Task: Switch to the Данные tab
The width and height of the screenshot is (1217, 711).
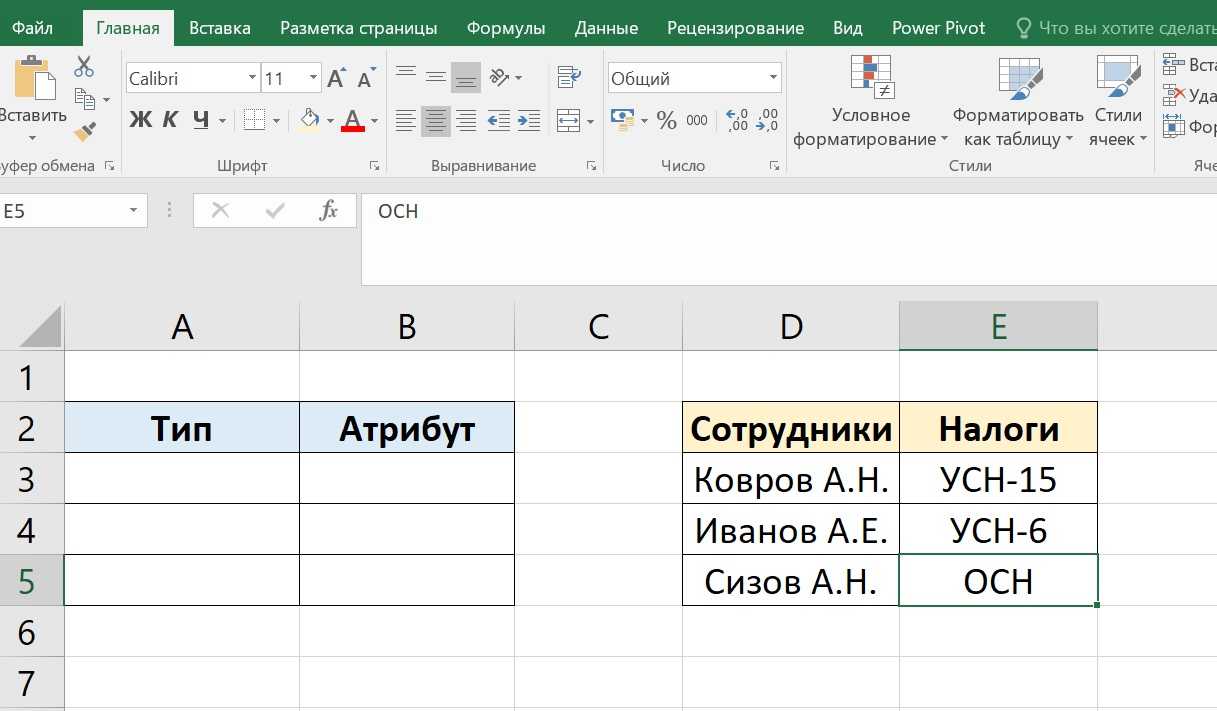Action: click(607, 28)
